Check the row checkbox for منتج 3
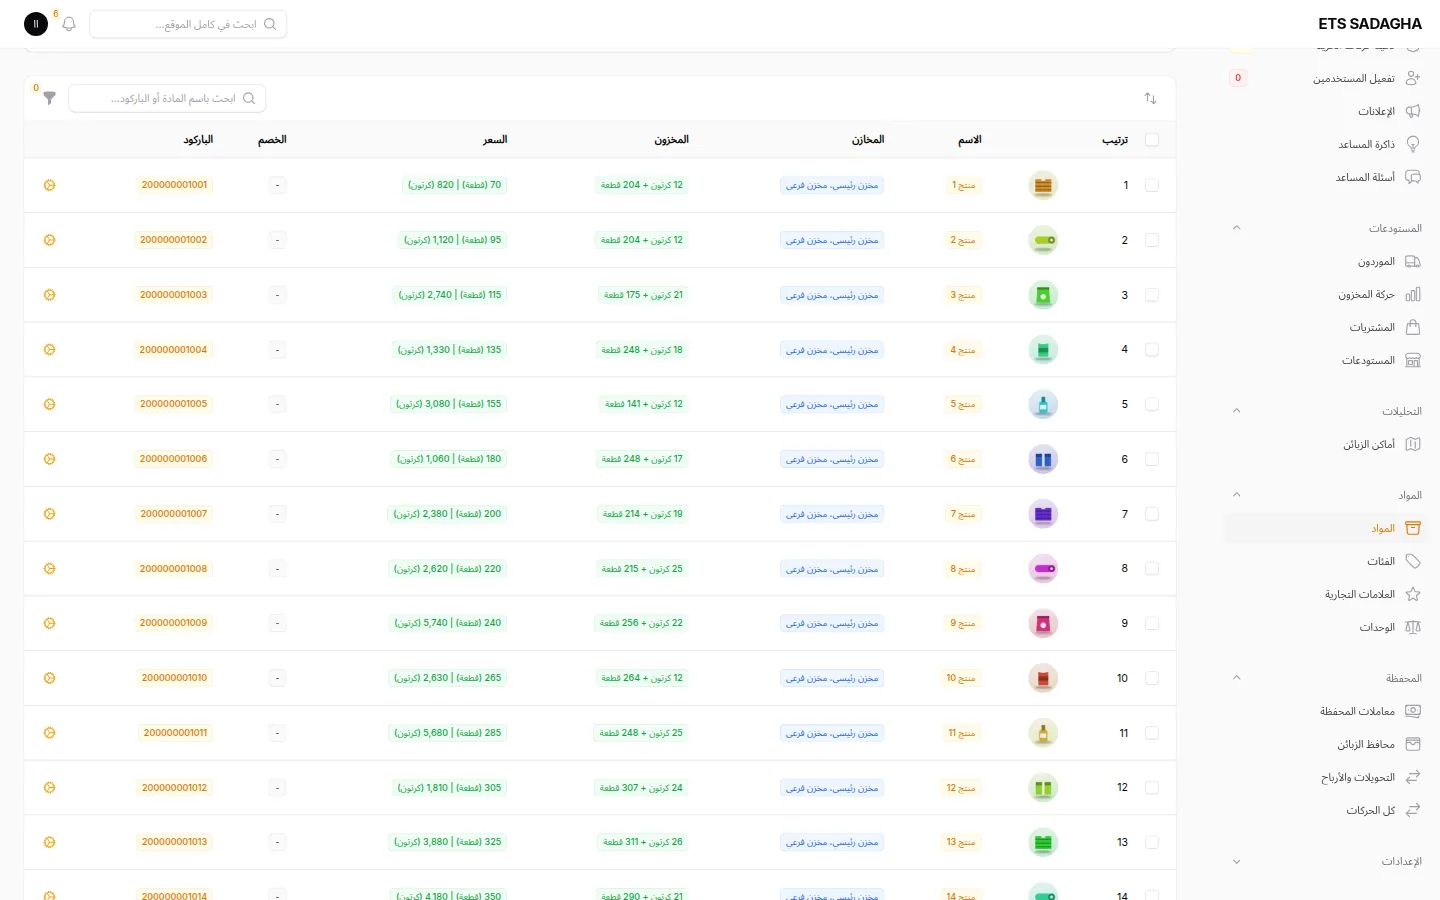 coord(1152,295)
